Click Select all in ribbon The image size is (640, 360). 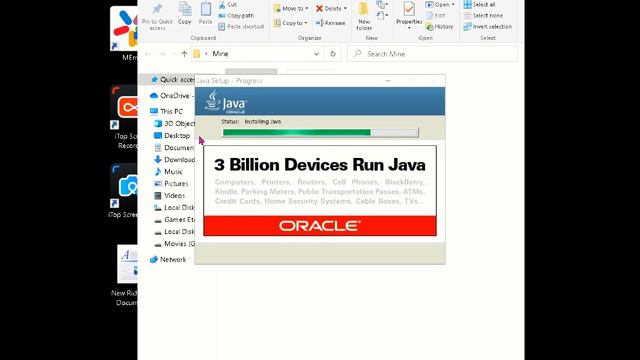[479, 4]
